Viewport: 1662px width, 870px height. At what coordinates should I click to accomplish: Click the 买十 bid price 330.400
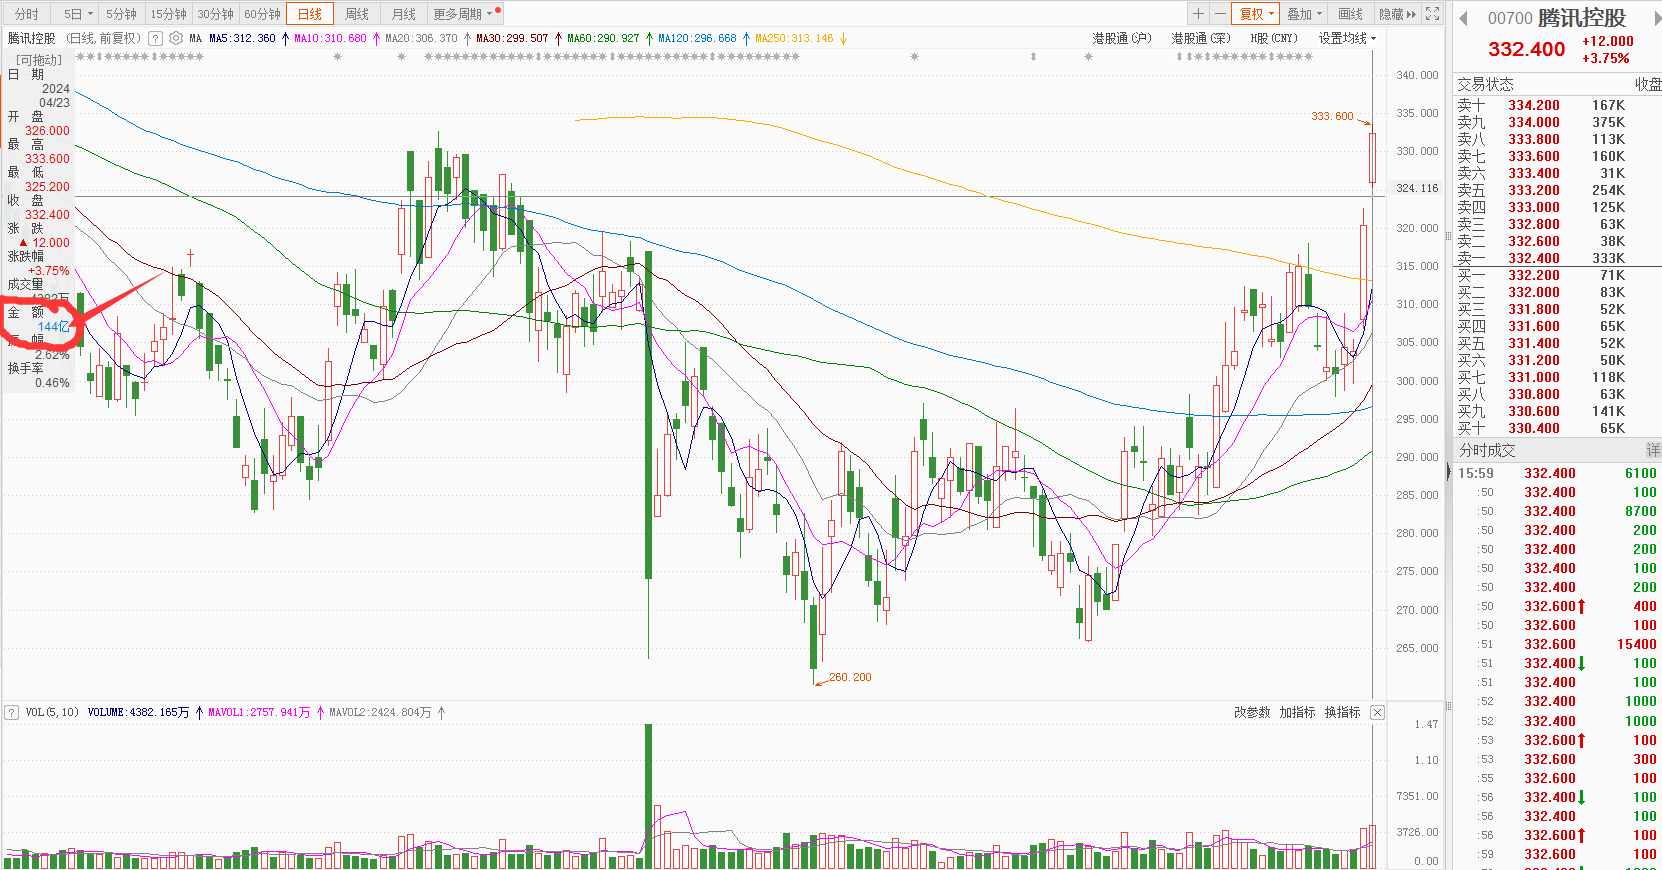(x=1534, y=428)
